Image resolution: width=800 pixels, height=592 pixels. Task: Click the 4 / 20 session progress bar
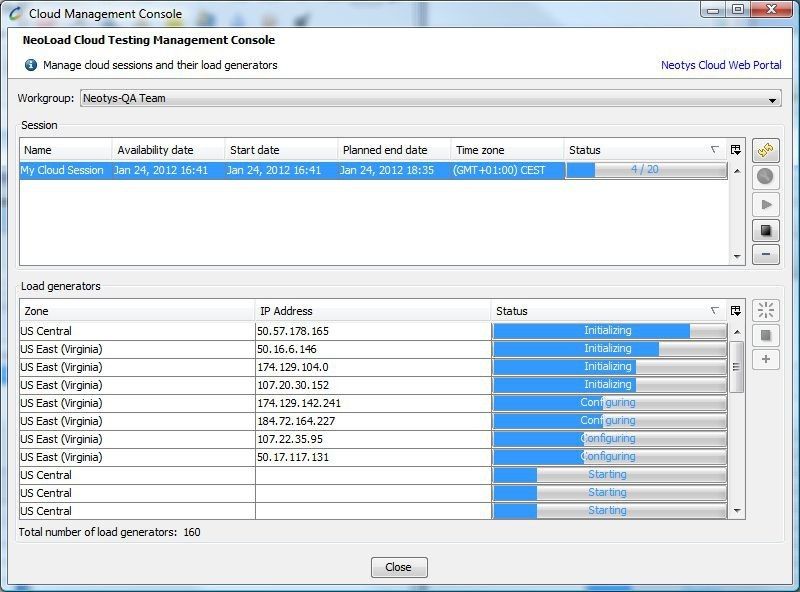point(646,170)
